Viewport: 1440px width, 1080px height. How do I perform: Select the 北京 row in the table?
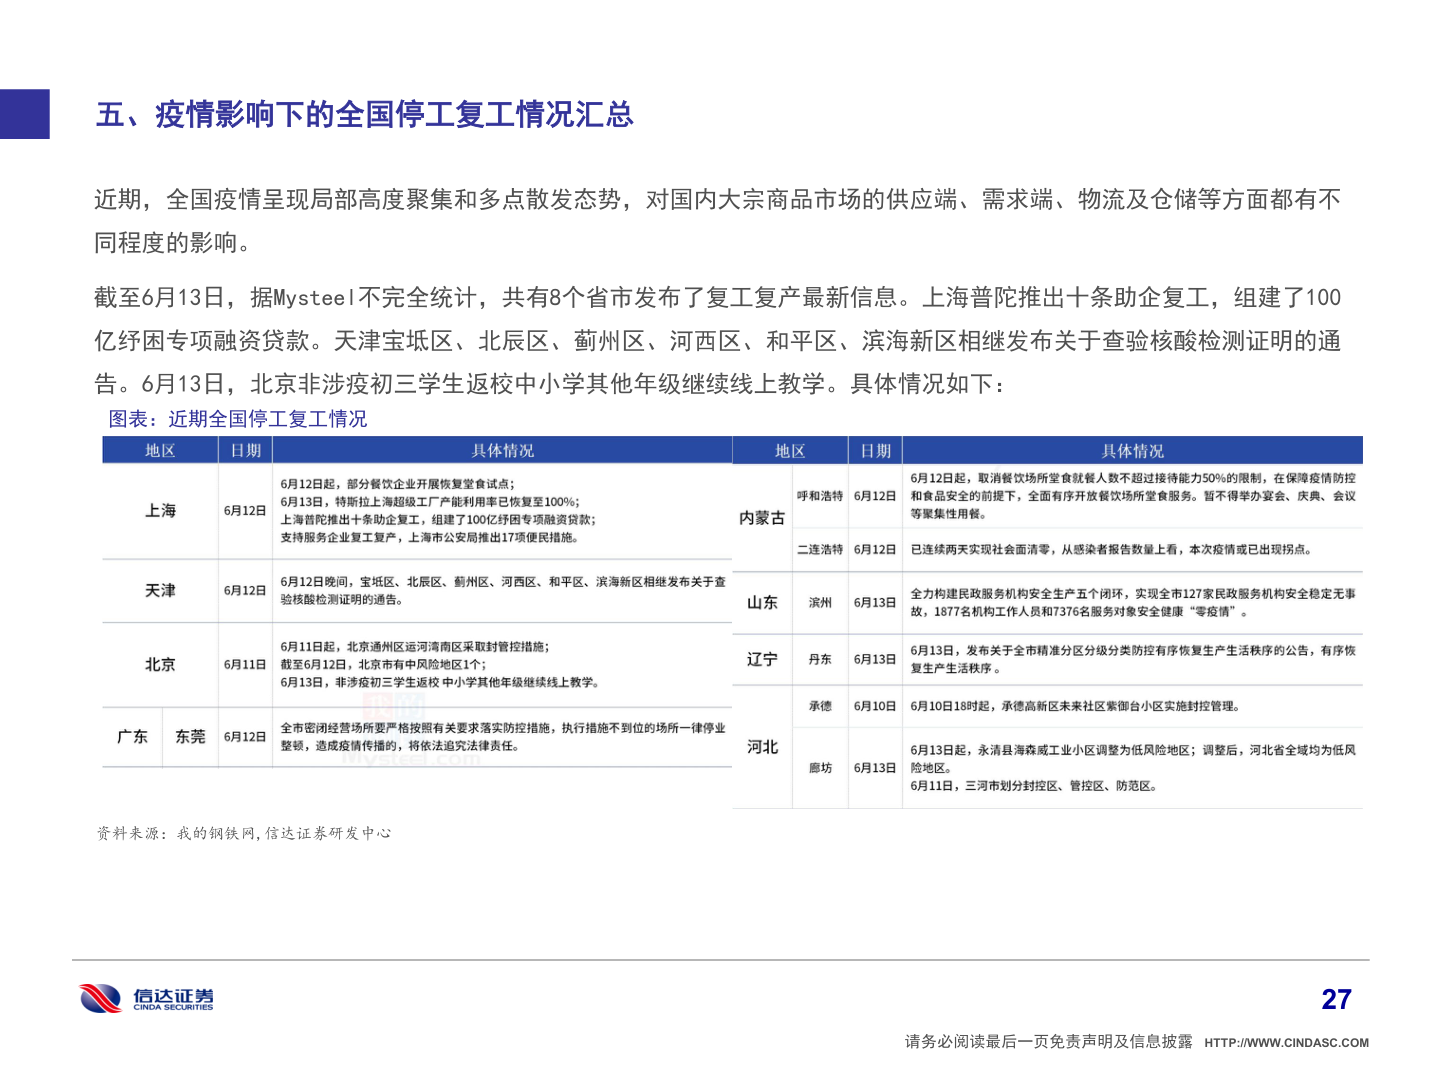158,663
